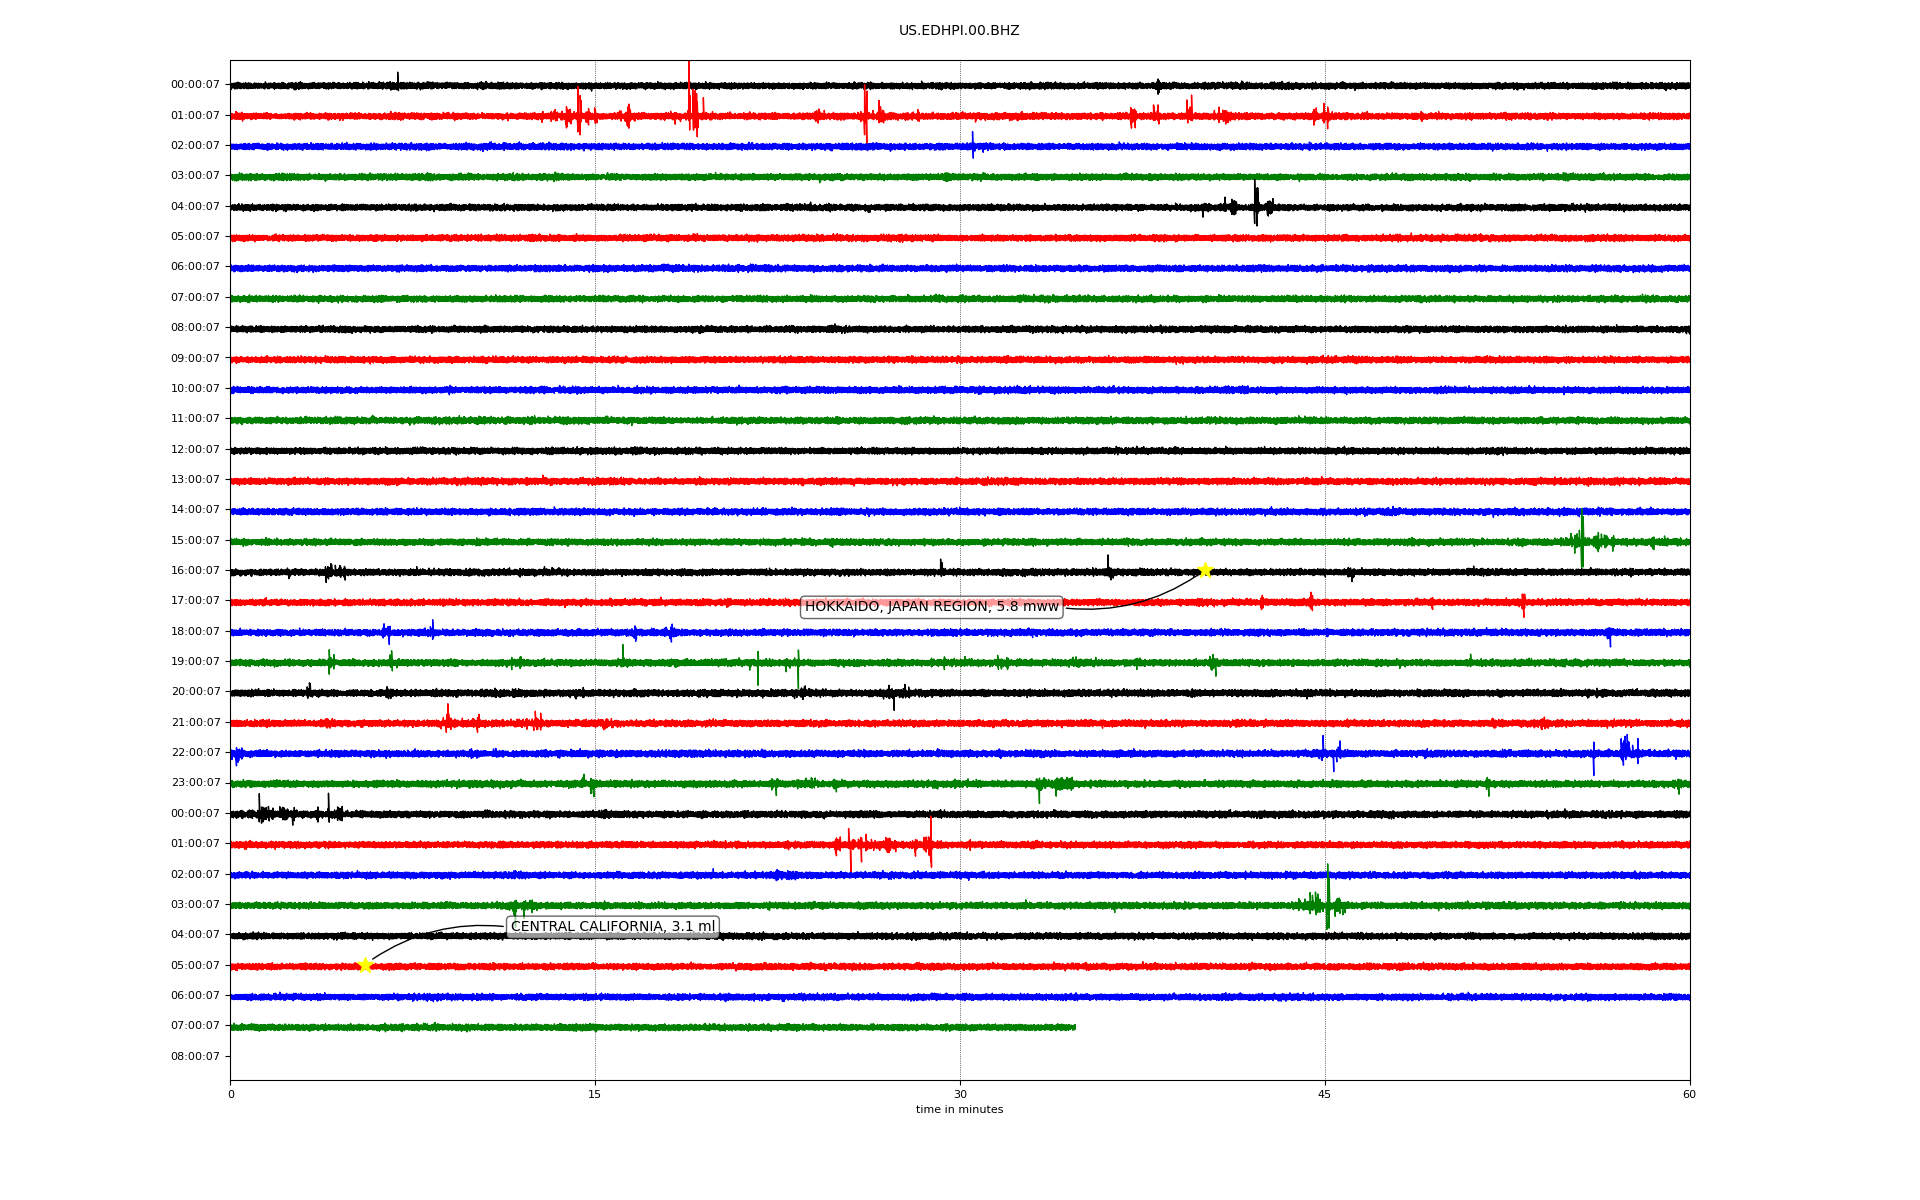Click the end of the partial 07:00:07 green trace
The image size is (1920, 1200).
coord(1074,1027)
